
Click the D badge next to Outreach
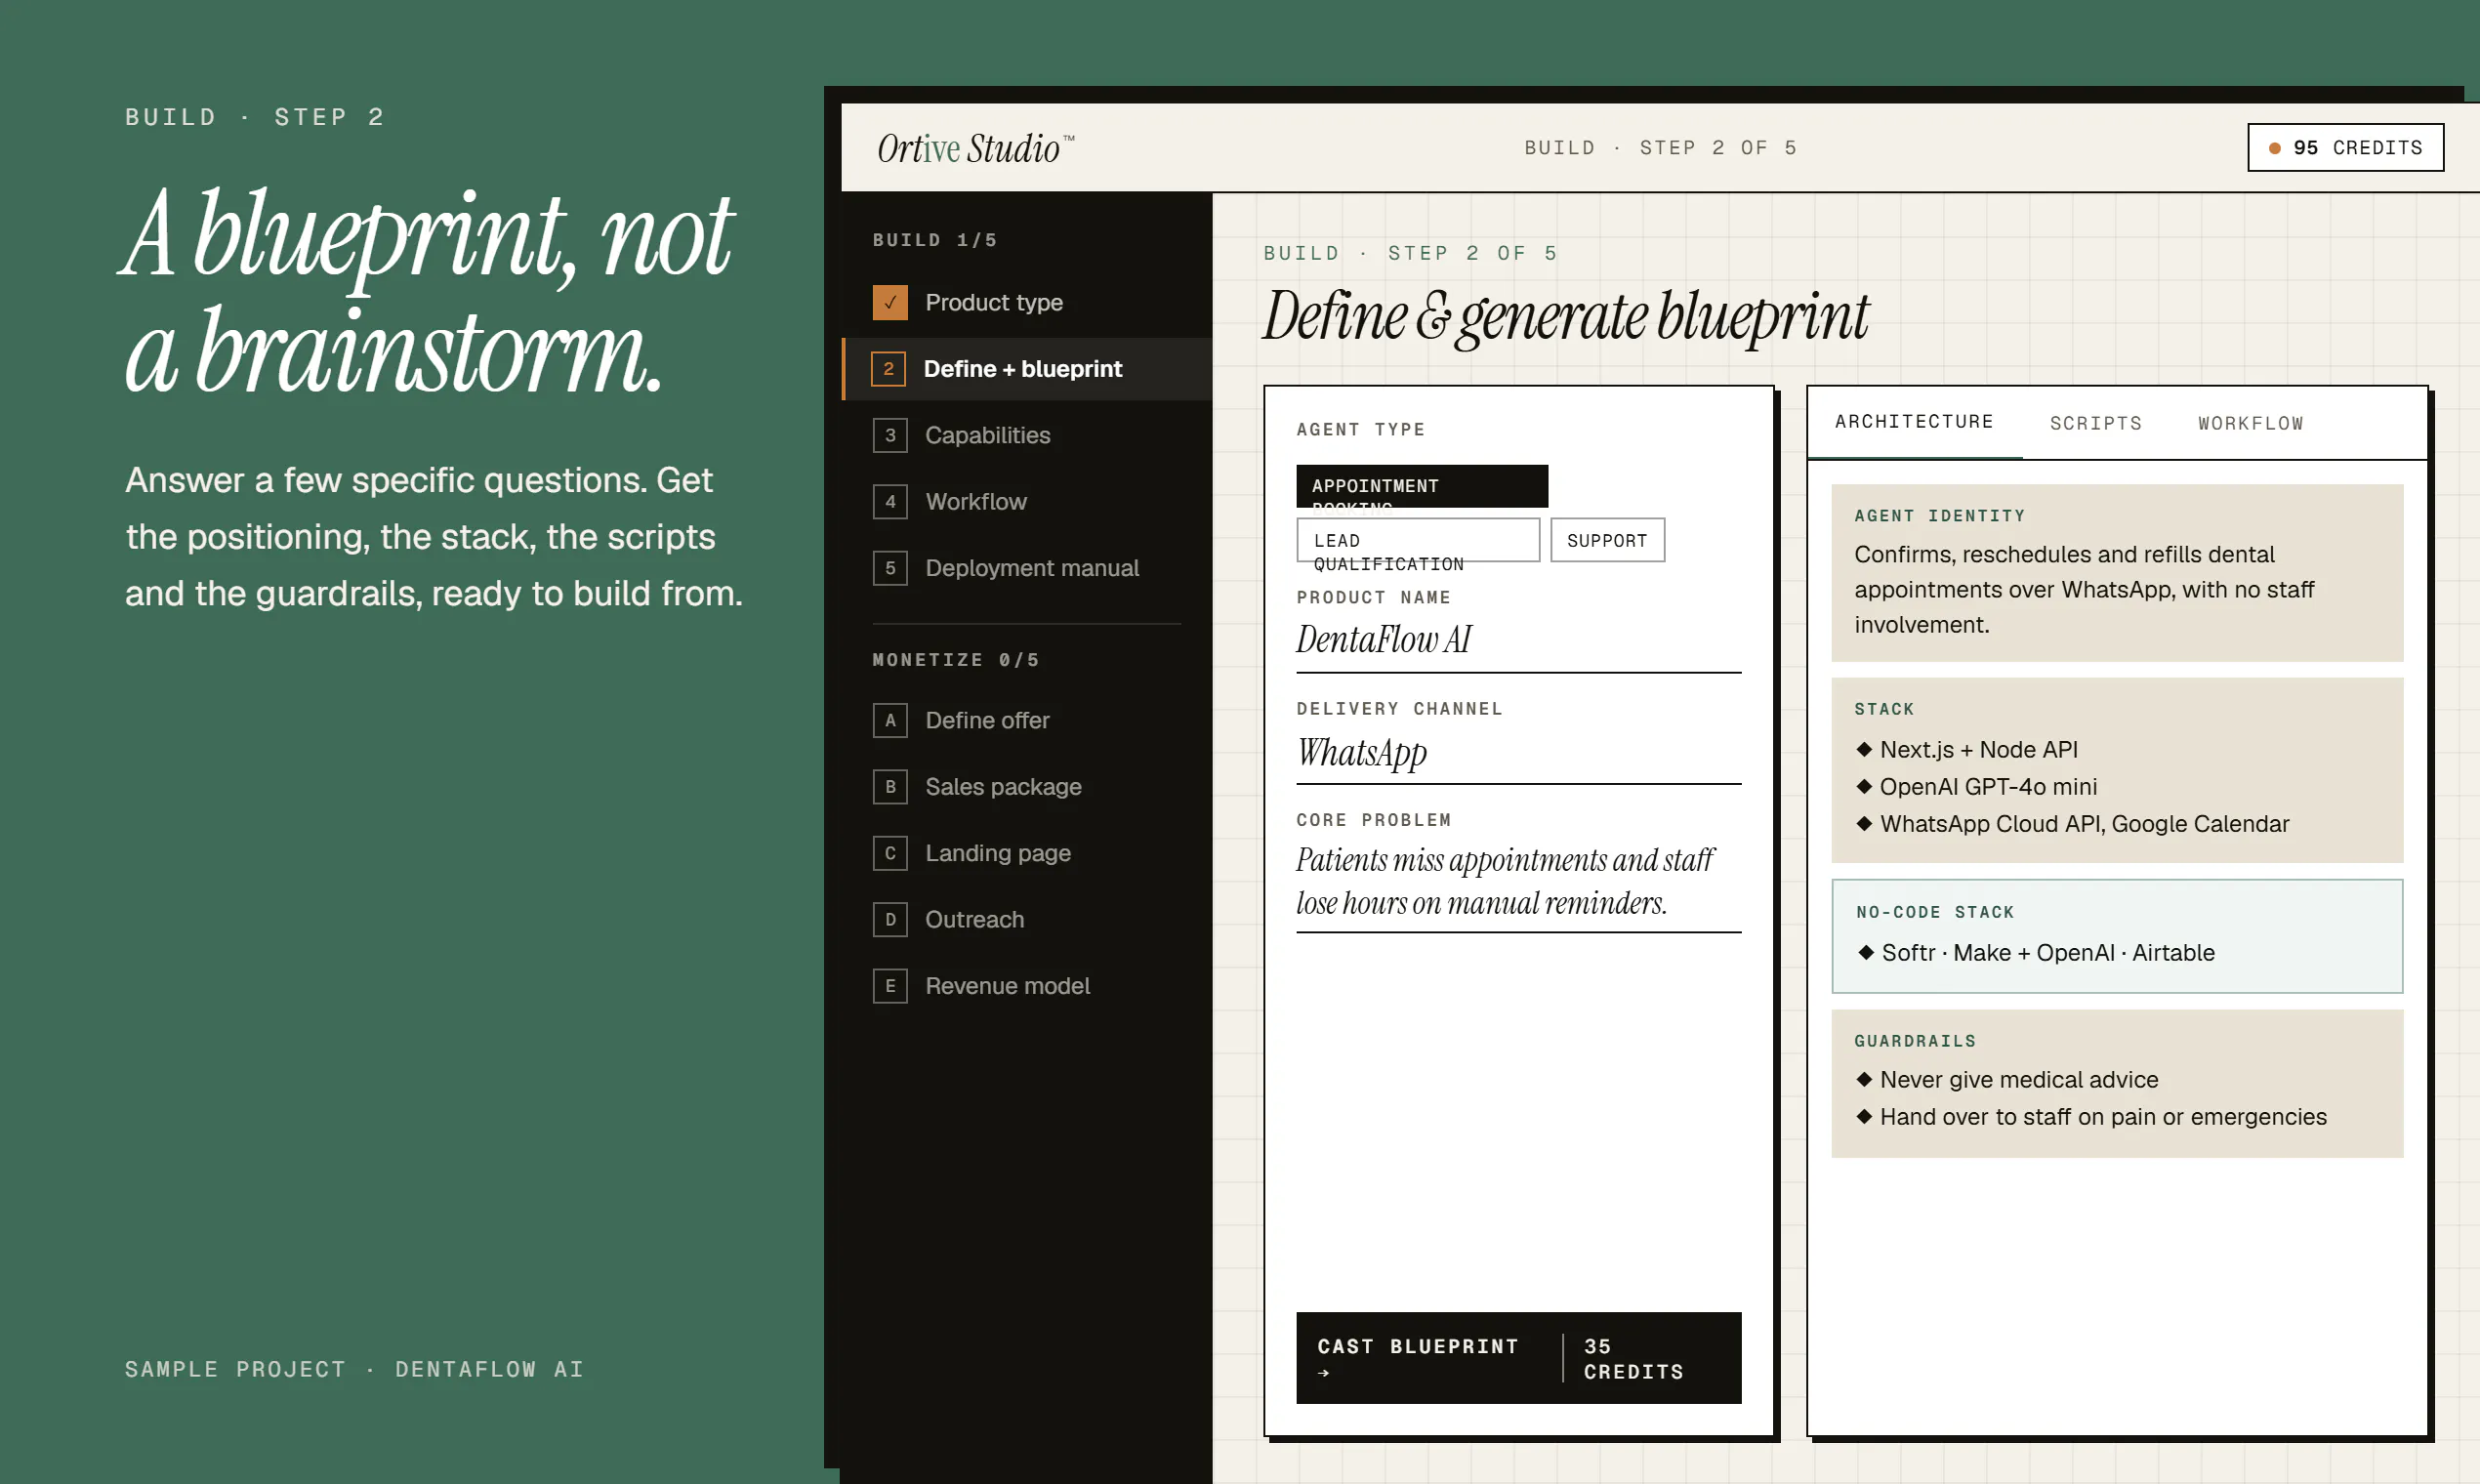coord(889,919)
